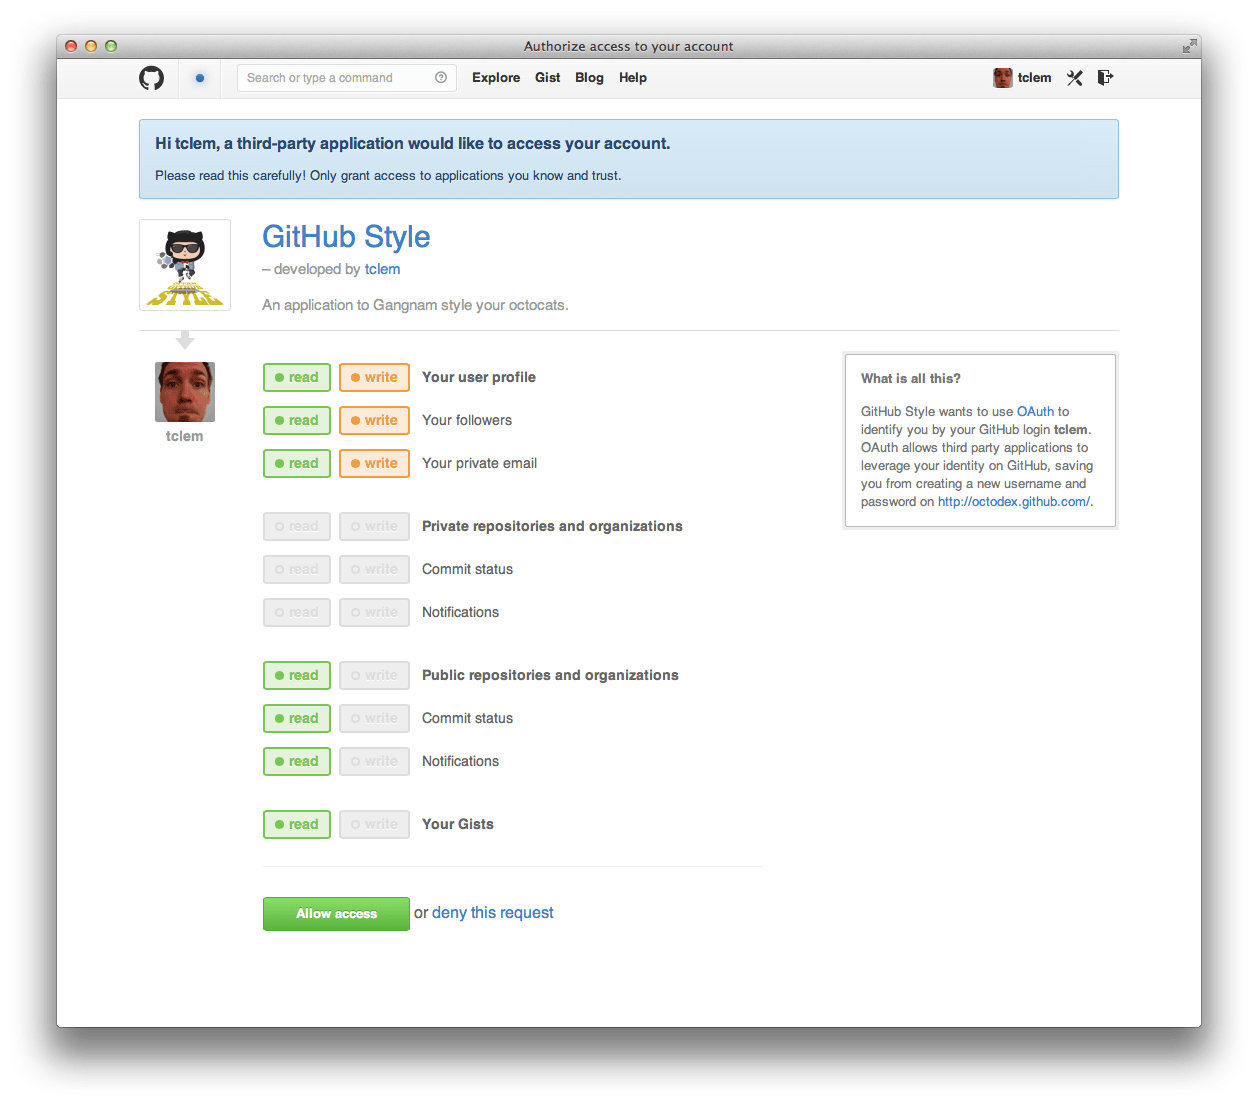Click the GitHub Style app logo
The height and width of the screenshot is (1106, 1258).
185,265
